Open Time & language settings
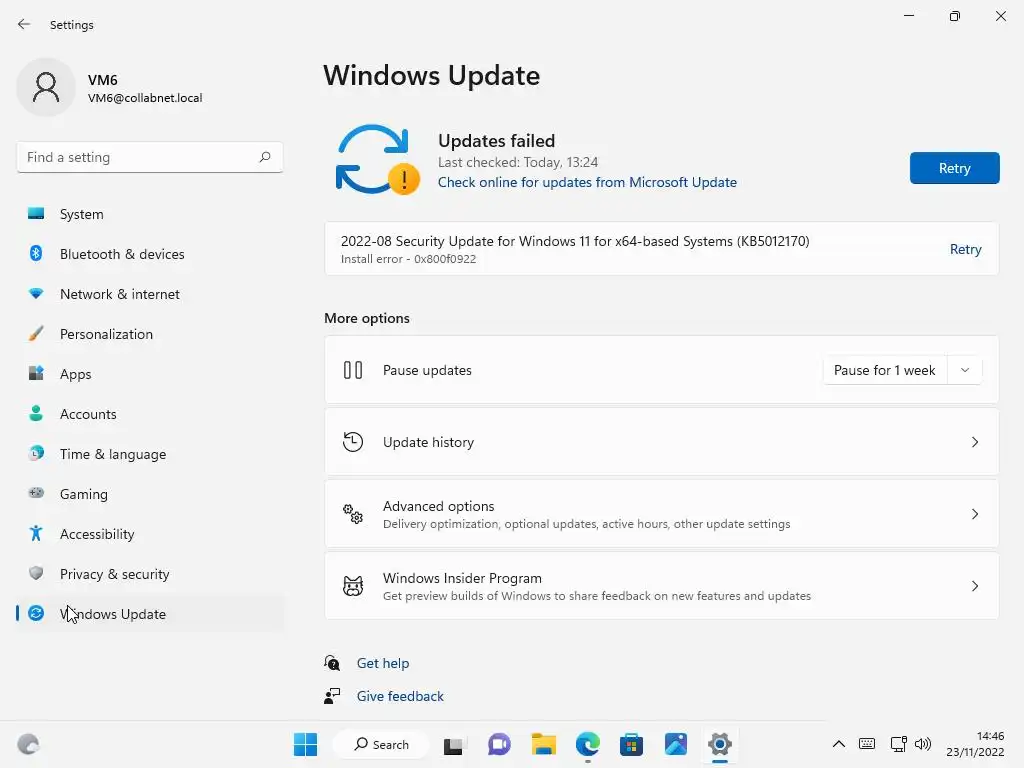 click(150, 454)
